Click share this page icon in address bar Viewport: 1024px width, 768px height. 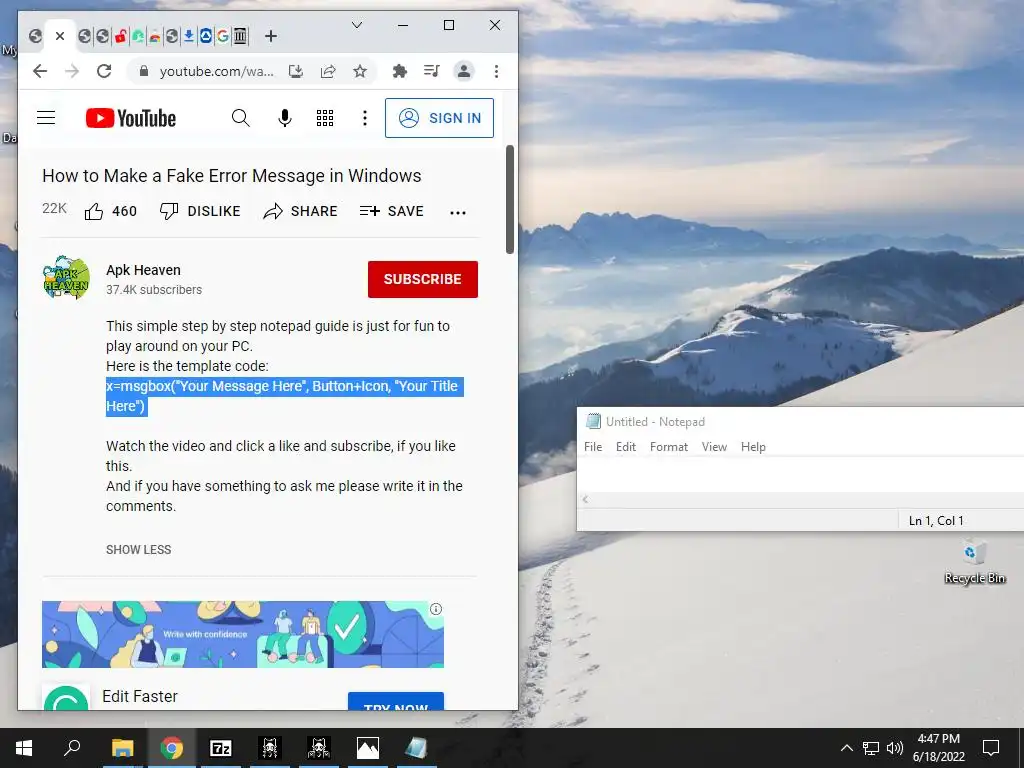(328, 71)
